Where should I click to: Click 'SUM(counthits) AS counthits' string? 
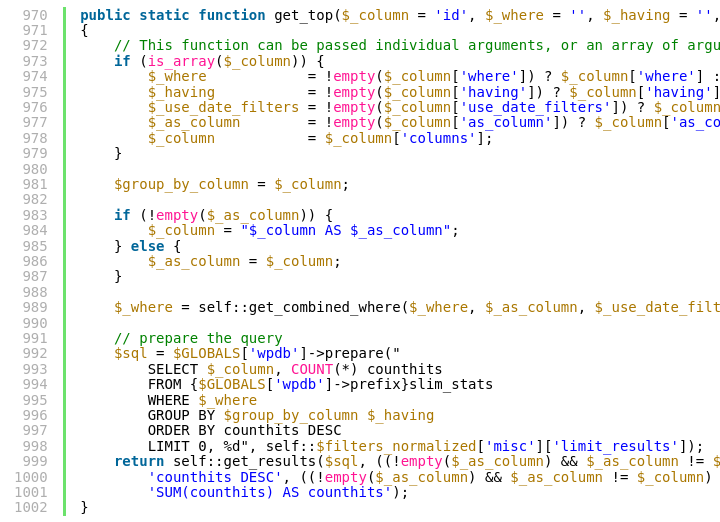270,492
